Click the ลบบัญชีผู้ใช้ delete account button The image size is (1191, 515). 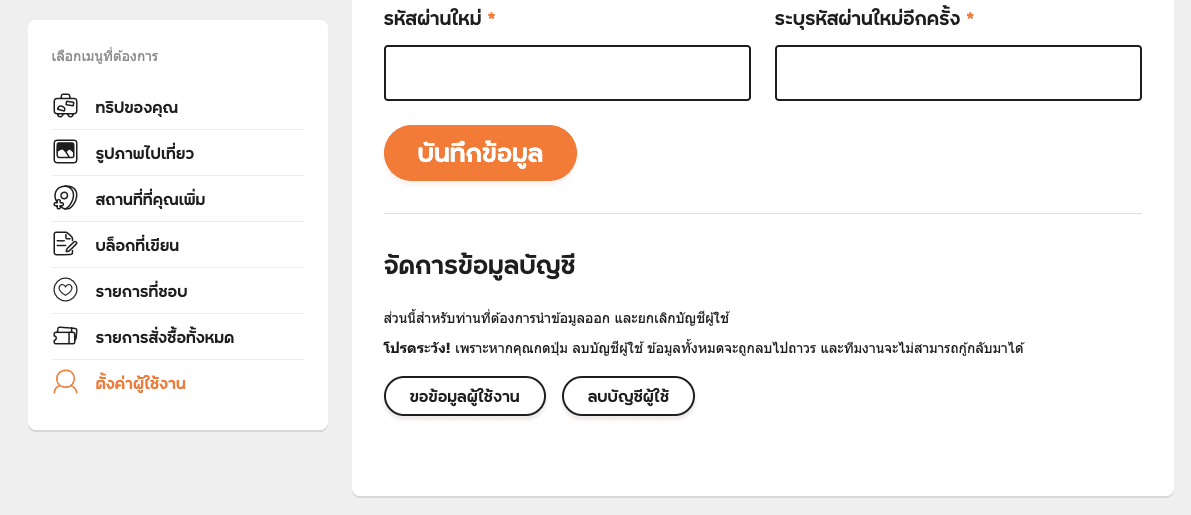click(x=628, y=397)
